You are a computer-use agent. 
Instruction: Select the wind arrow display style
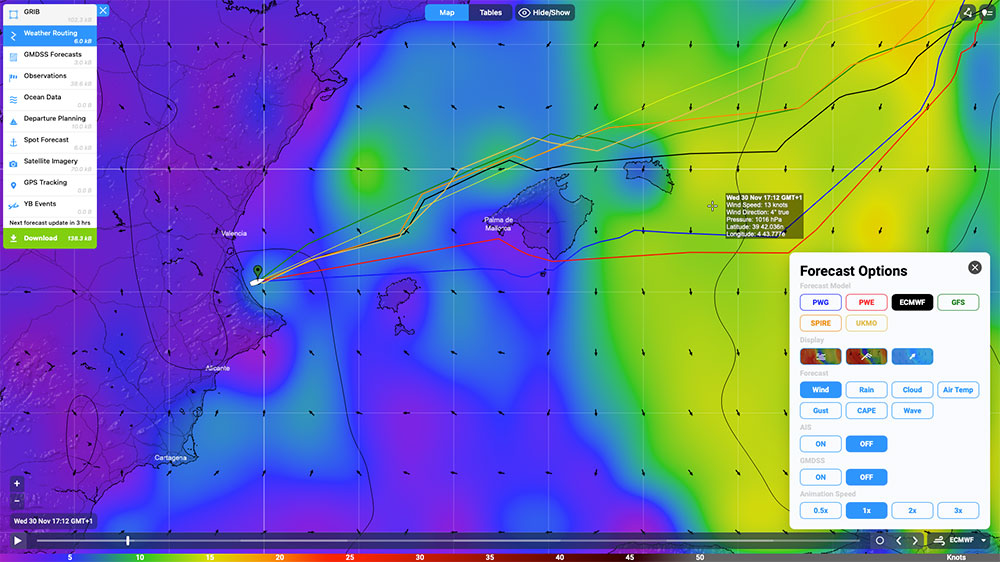(911, 357)
